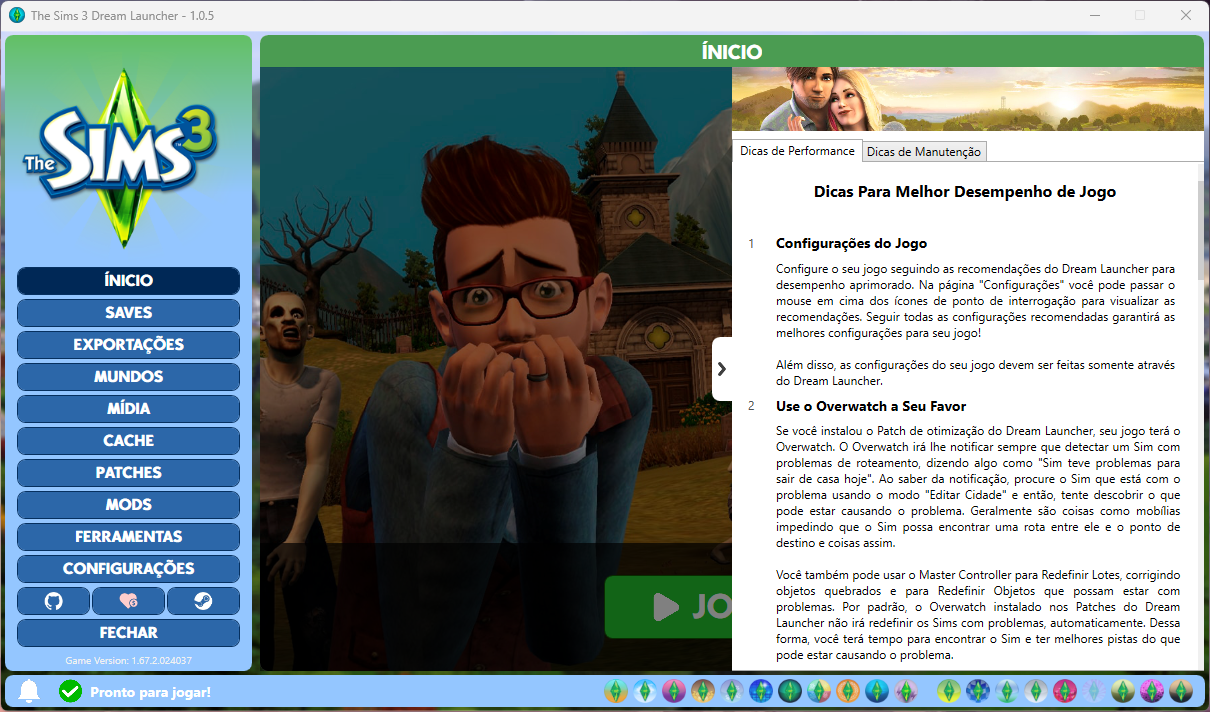Open the MODS section
The width and height of the screenshot is (1210, 712).
tap(128, 505)
